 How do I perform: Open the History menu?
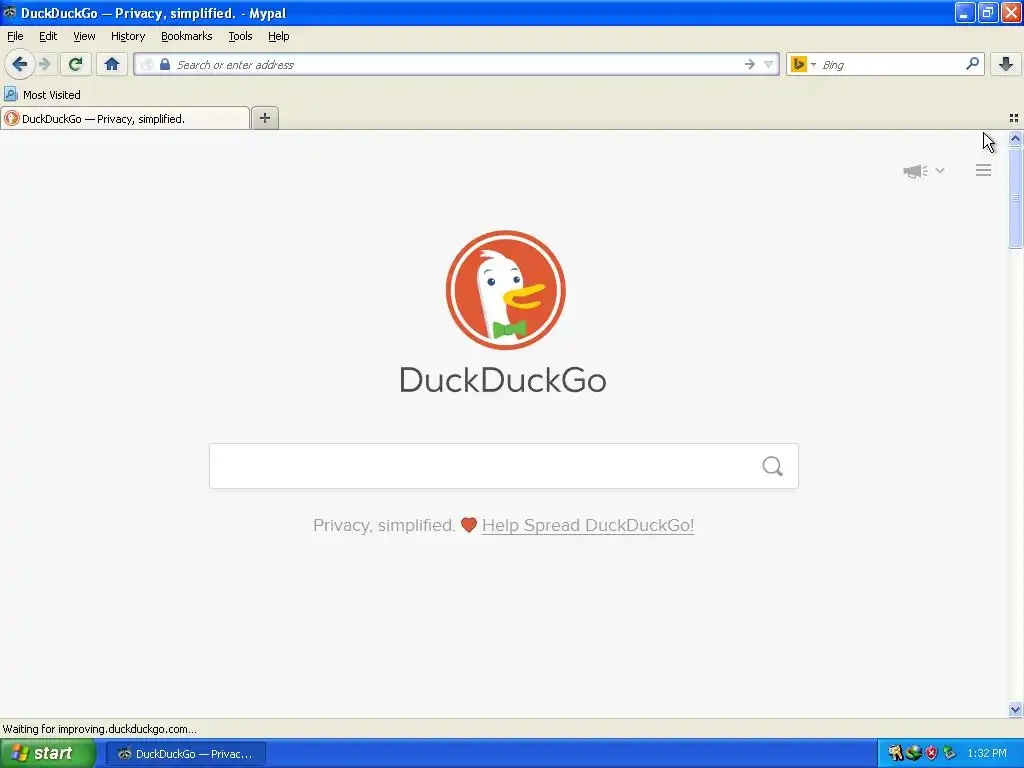pyautogui.click(x=128, y=36)
